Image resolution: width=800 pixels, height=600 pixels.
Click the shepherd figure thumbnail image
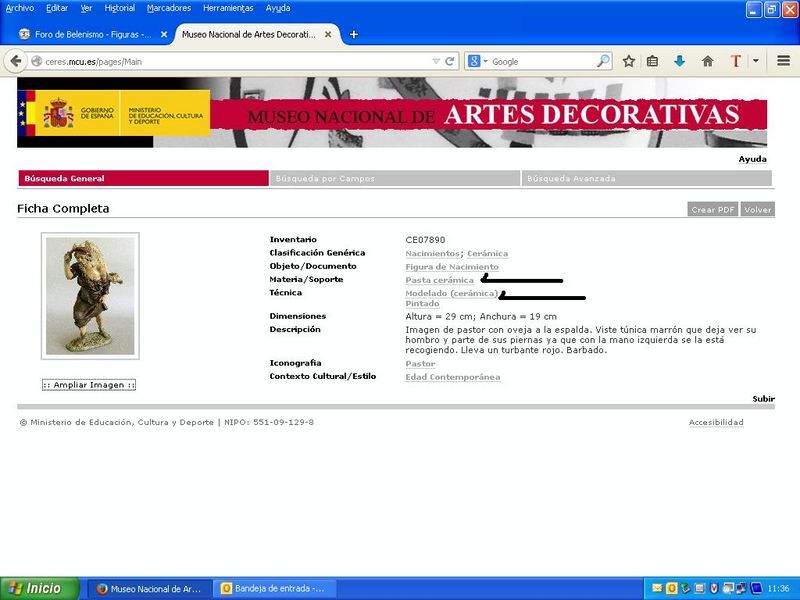coord(90,296)
